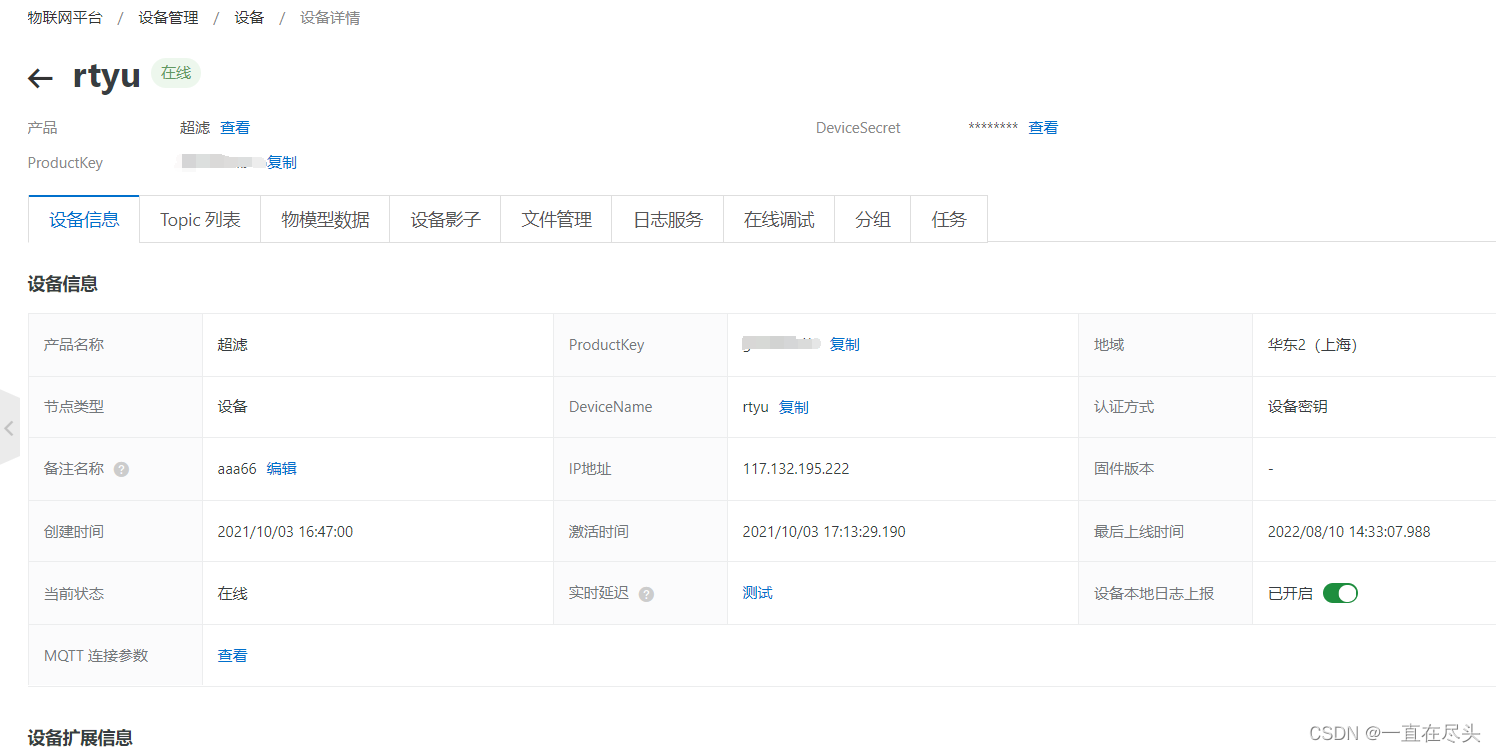
Task: Open the 任务 tab
Action: 949,219
